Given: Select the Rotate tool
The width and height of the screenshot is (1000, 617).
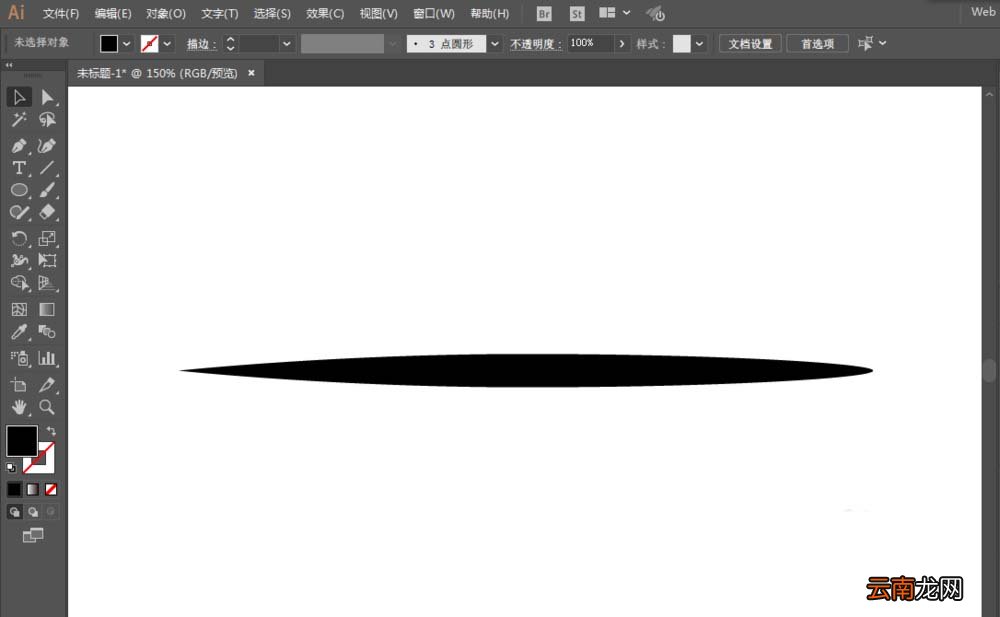Looking at the screenshot, I should point(19,239).
